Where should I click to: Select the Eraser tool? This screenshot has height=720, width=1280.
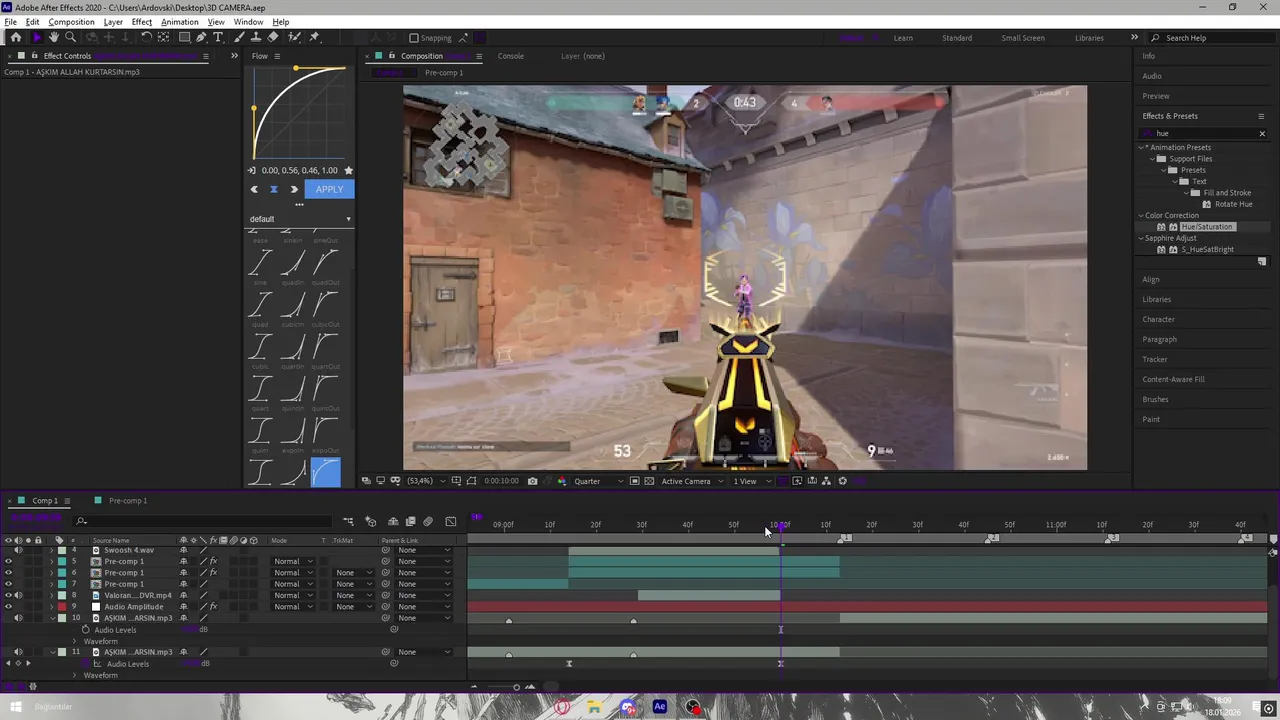[273, 37]
